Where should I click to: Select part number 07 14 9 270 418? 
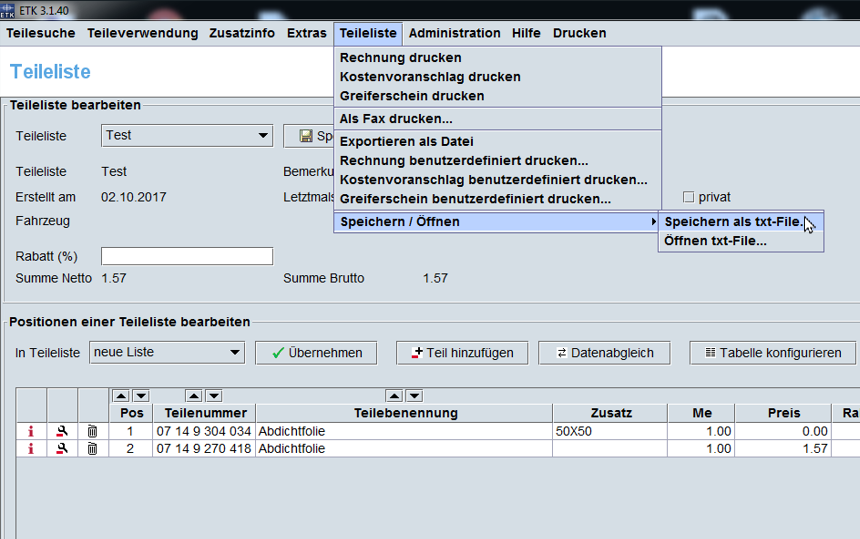[204, 449]
